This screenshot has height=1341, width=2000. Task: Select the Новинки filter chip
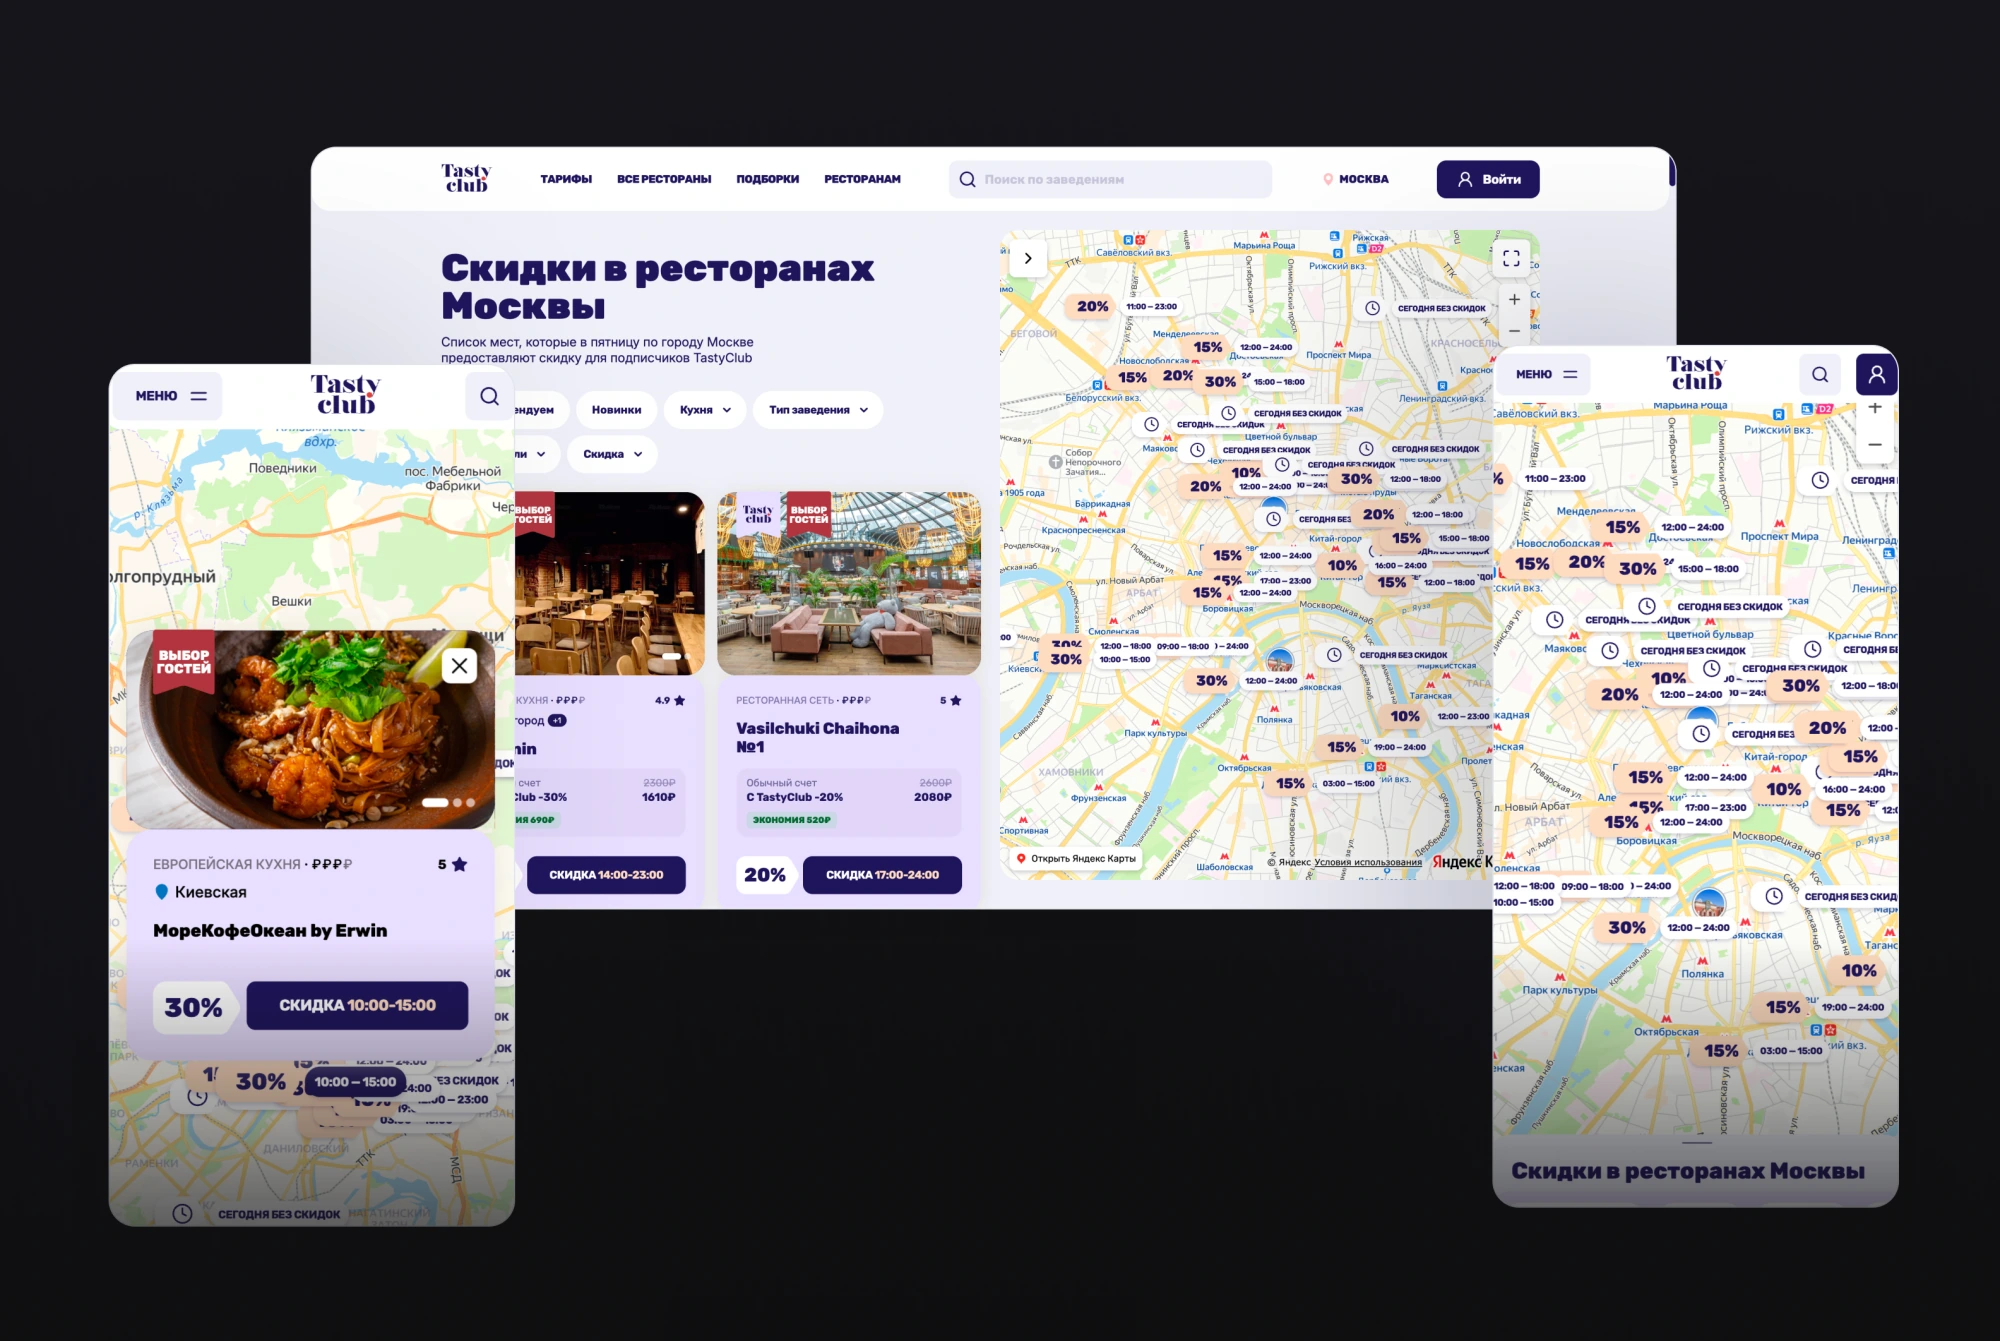coord(616,410)
